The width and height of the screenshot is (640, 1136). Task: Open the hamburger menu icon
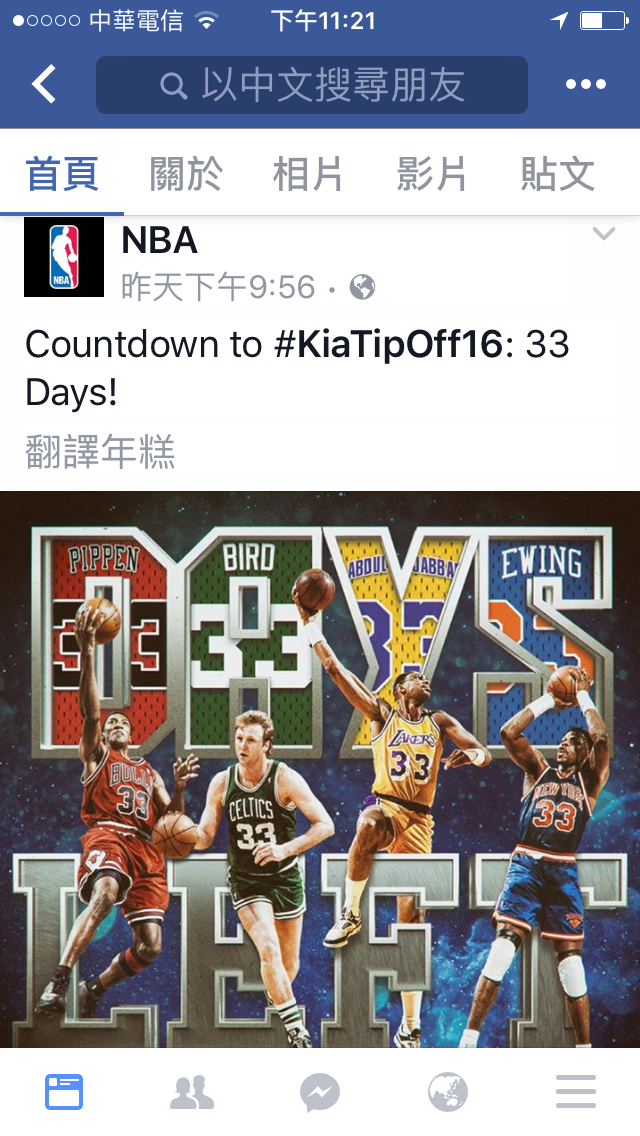point(575,1092)
